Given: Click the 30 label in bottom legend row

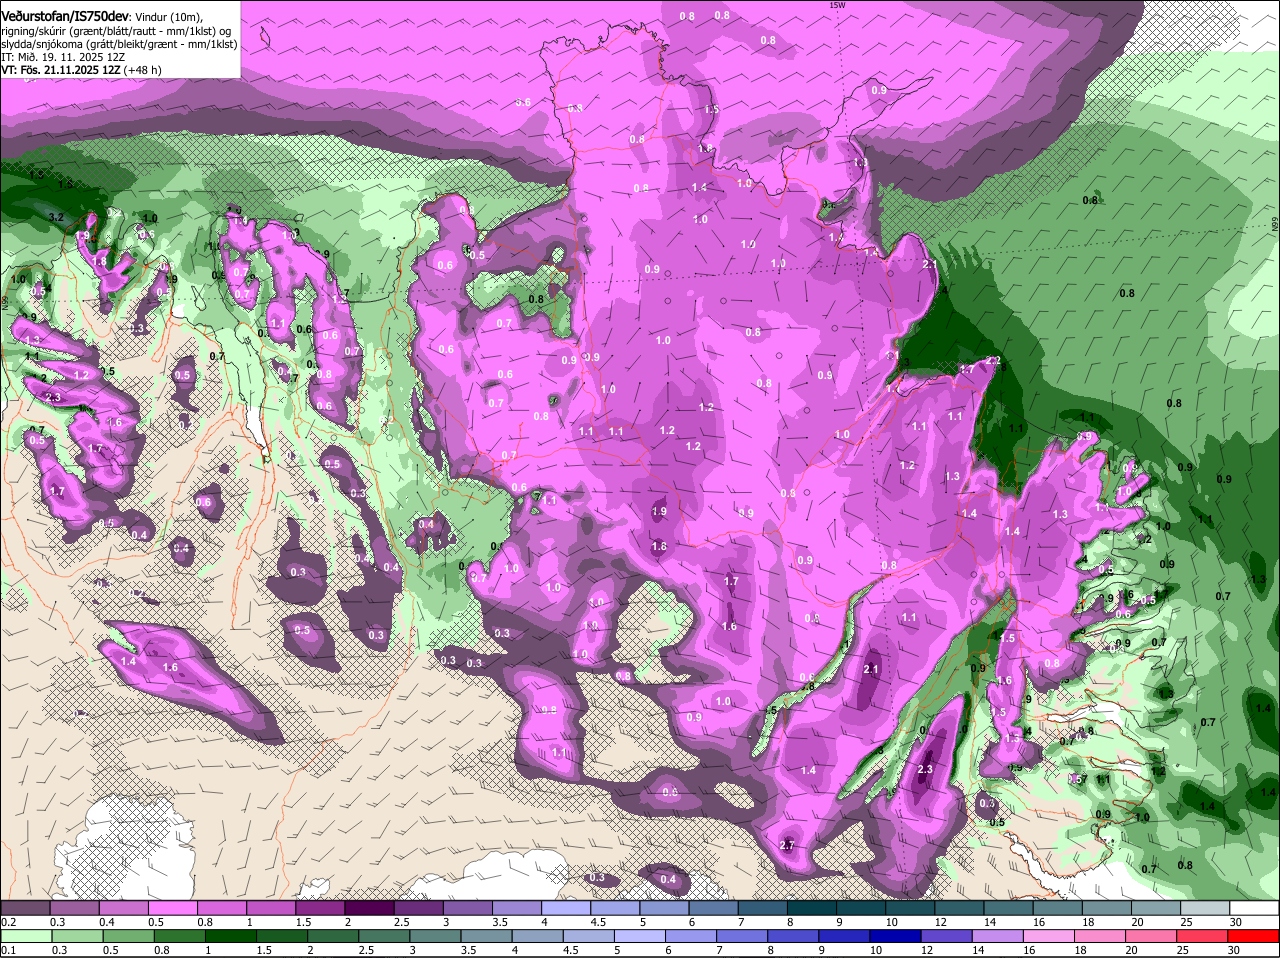Looking at the screenshot, I should [x=1234, y=950].
